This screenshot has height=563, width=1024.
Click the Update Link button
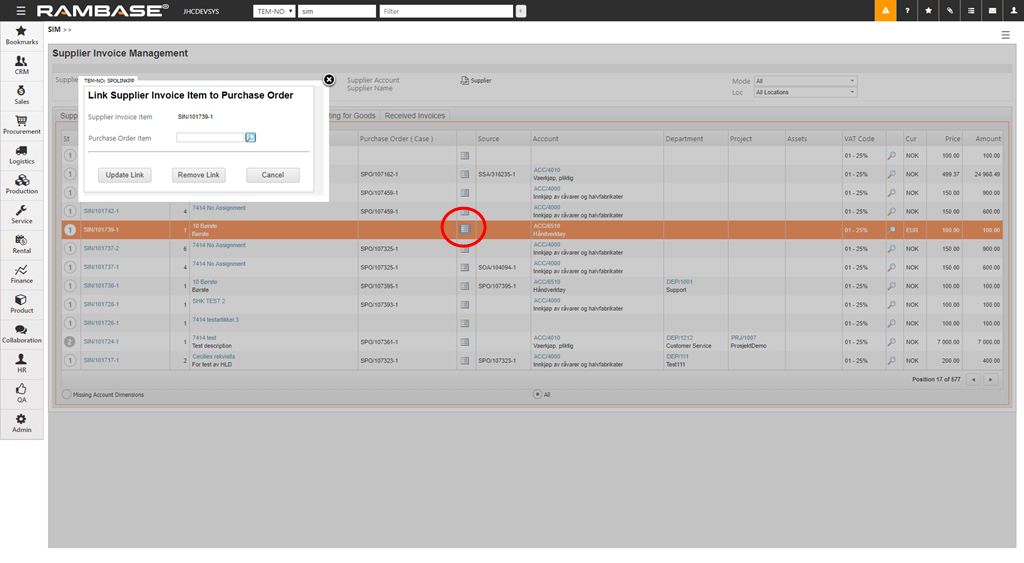click(125, 175)
